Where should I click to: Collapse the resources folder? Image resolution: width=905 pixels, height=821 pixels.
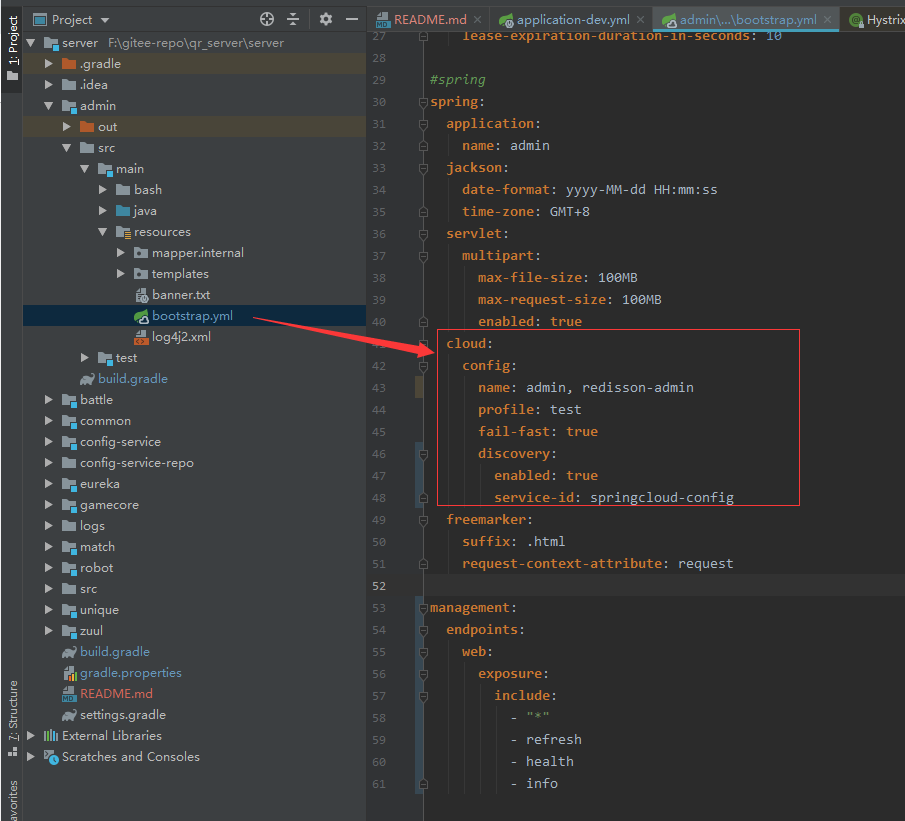pyautogui.click(x=103, y=232)
